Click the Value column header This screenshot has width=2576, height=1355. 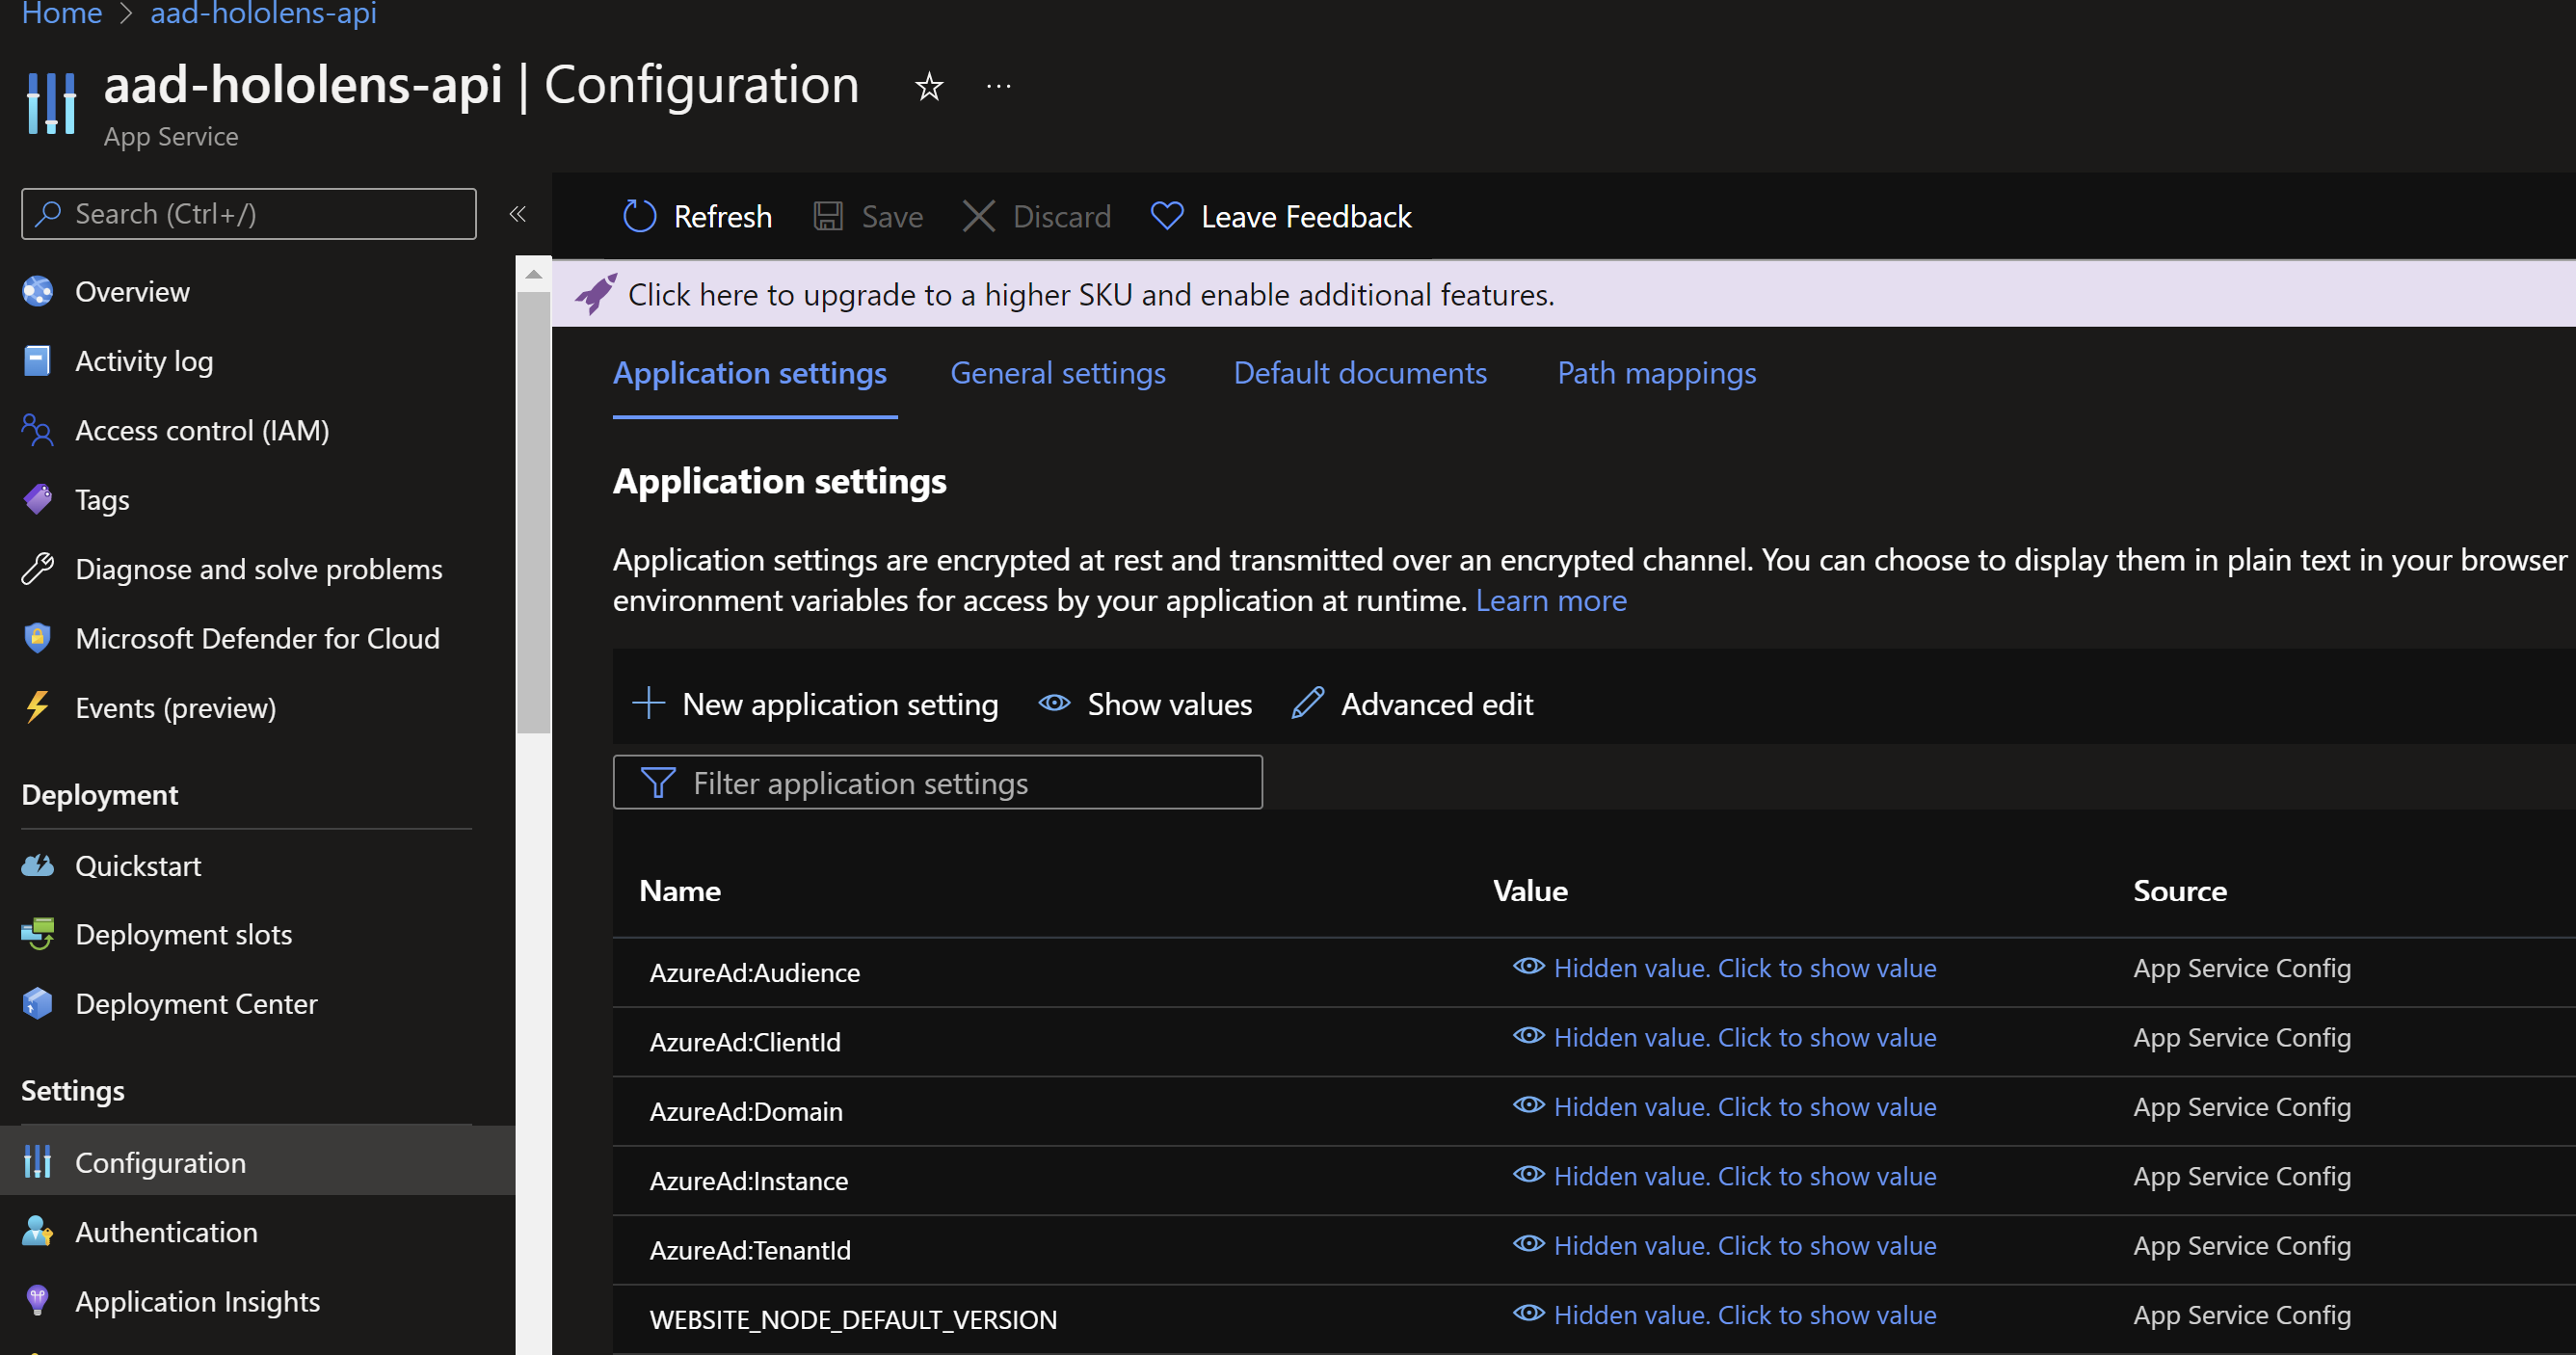(1530, 890)
